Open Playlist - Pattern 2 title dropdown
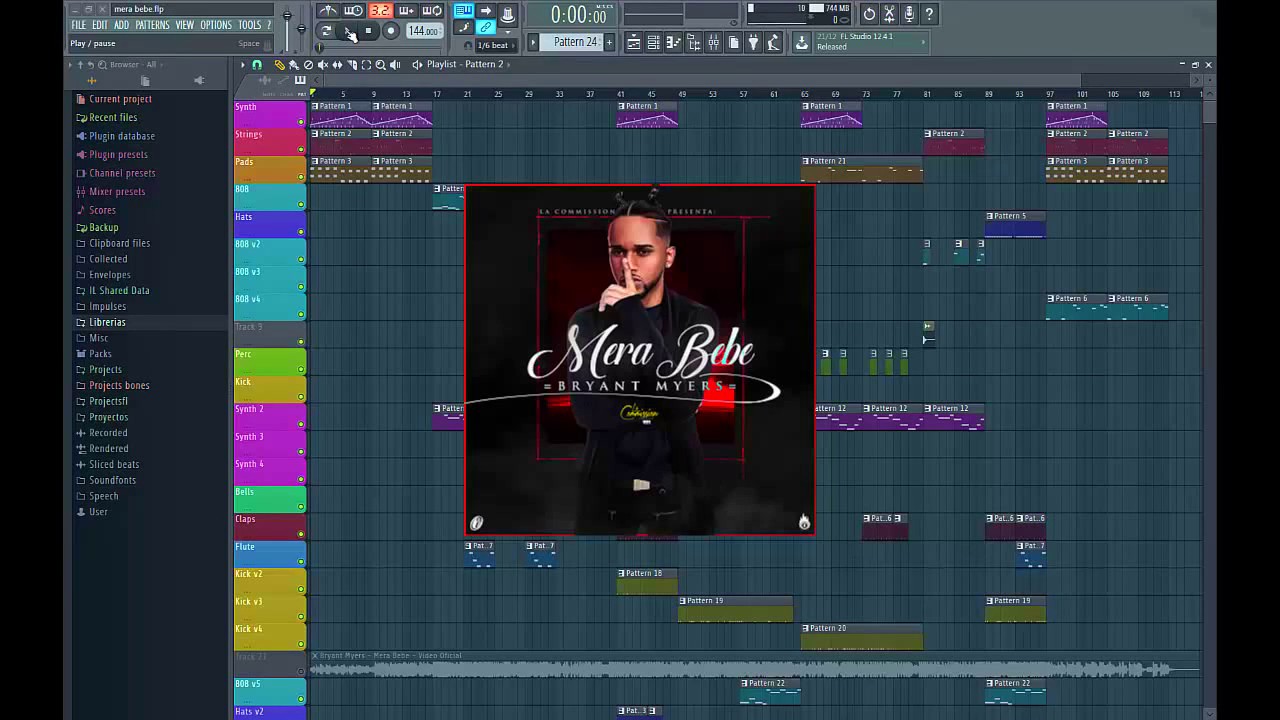This screenshot has height=720, width=1280. tap(465, 64)
